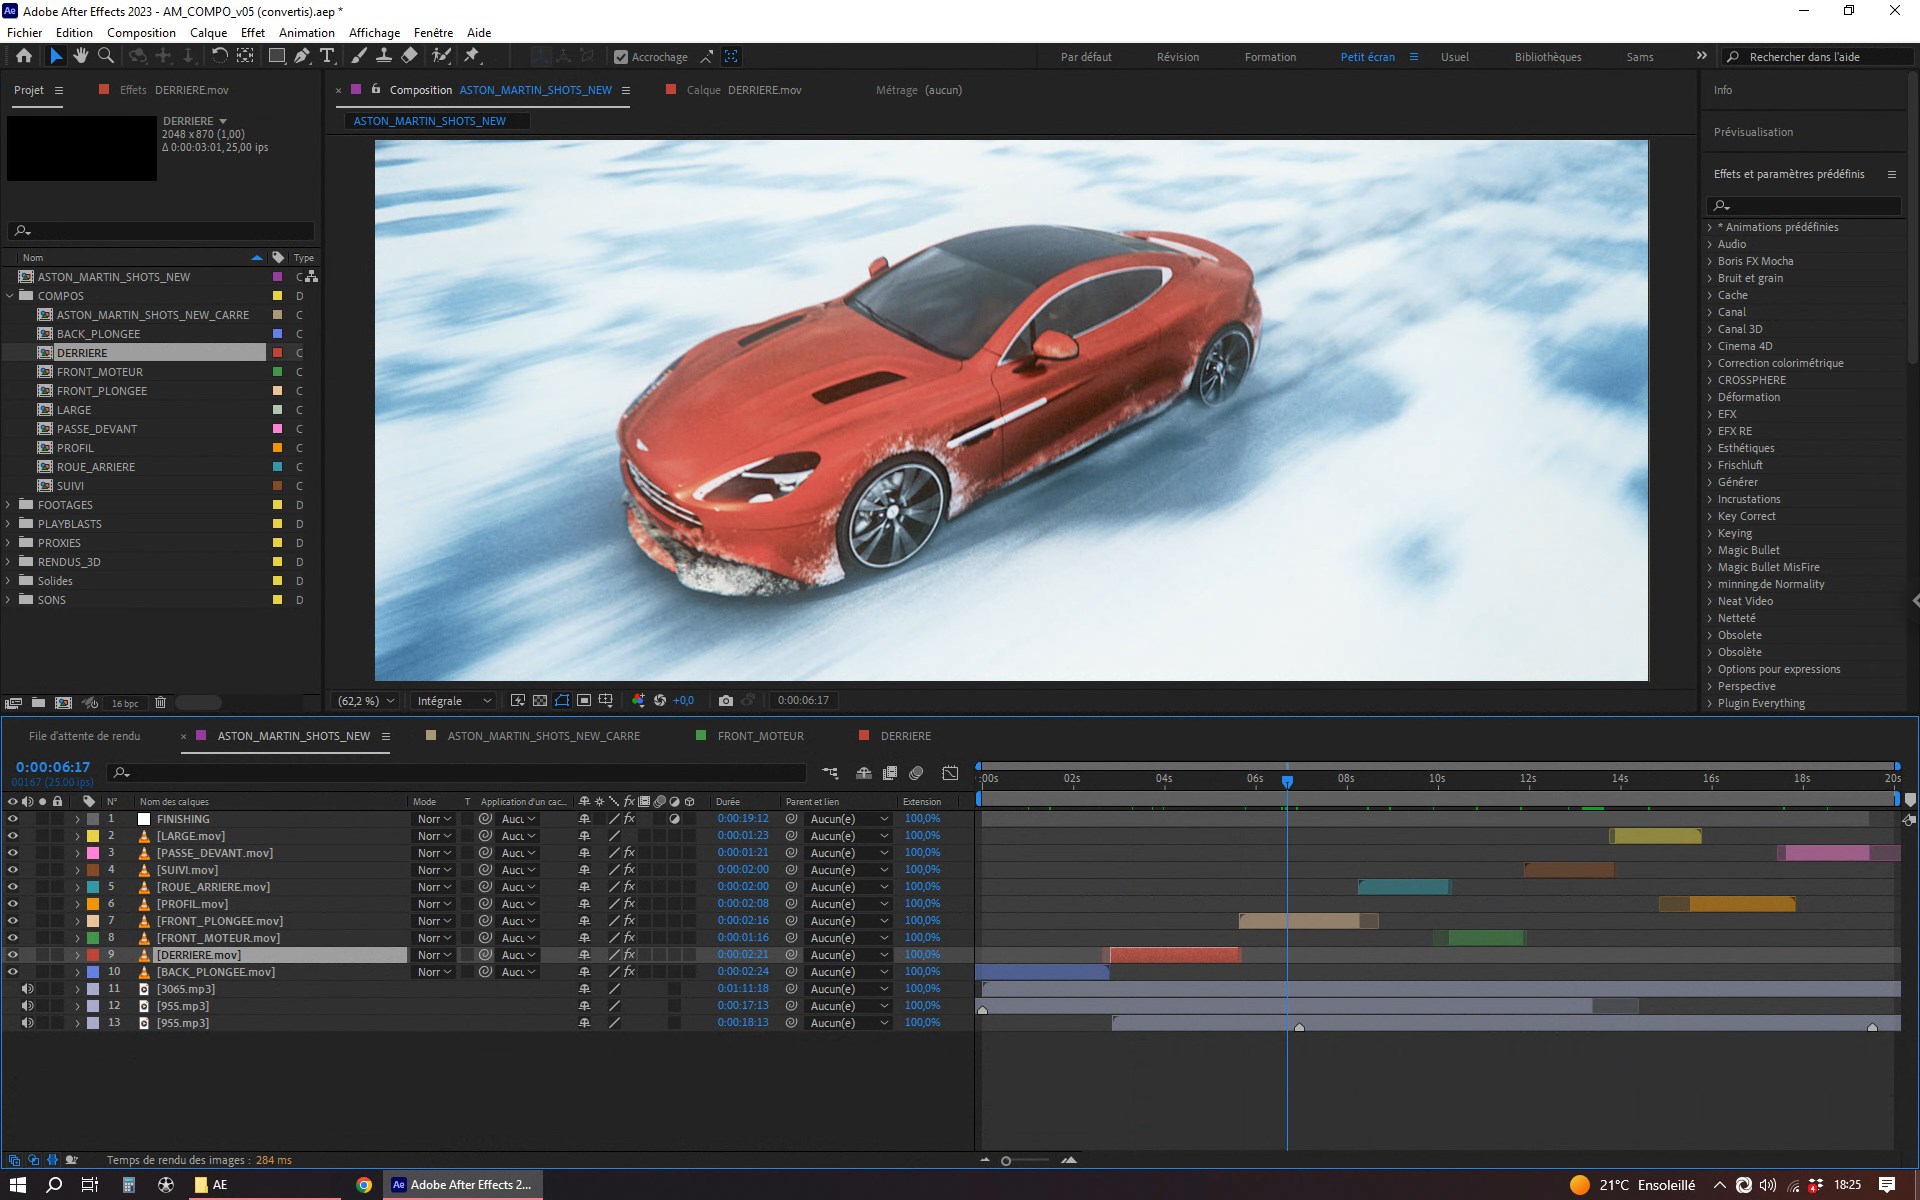Viewport: 1920px width, 1200px height.
Task: Select the Selection arrow tool
Action: 56,56
